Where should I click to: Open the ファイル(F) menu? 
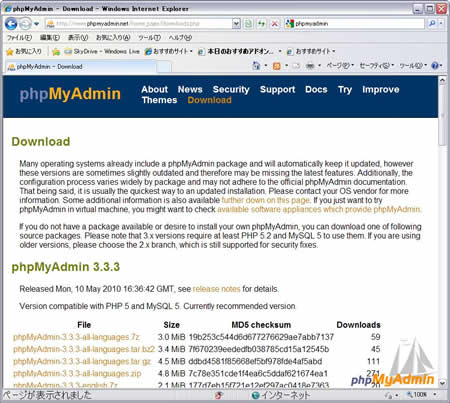tap(19, 38)
